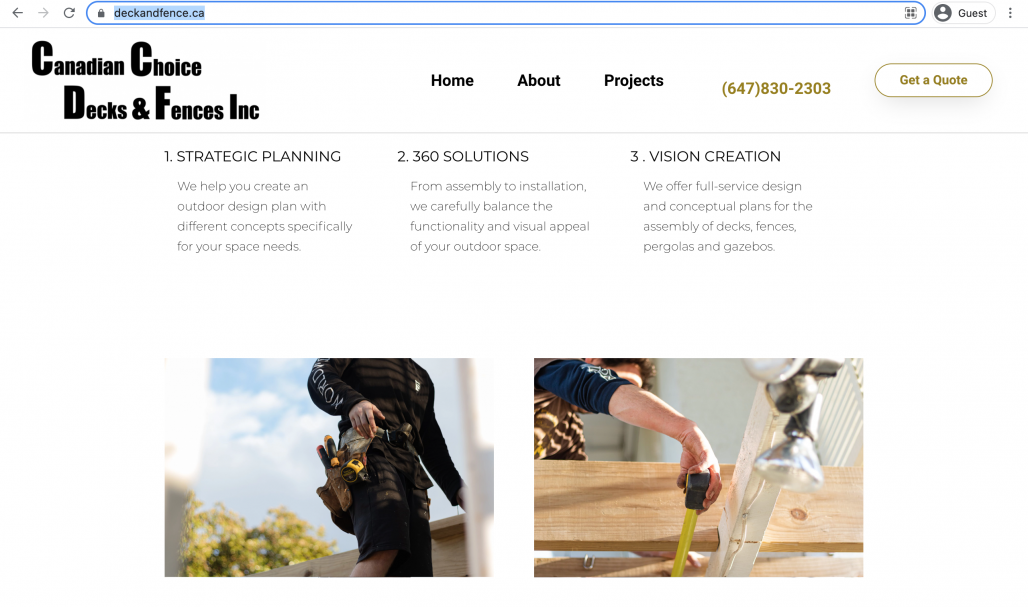Click the deckandfence.ca address bar
Screen dimensions: 1028x607
[x=505, y=13]
